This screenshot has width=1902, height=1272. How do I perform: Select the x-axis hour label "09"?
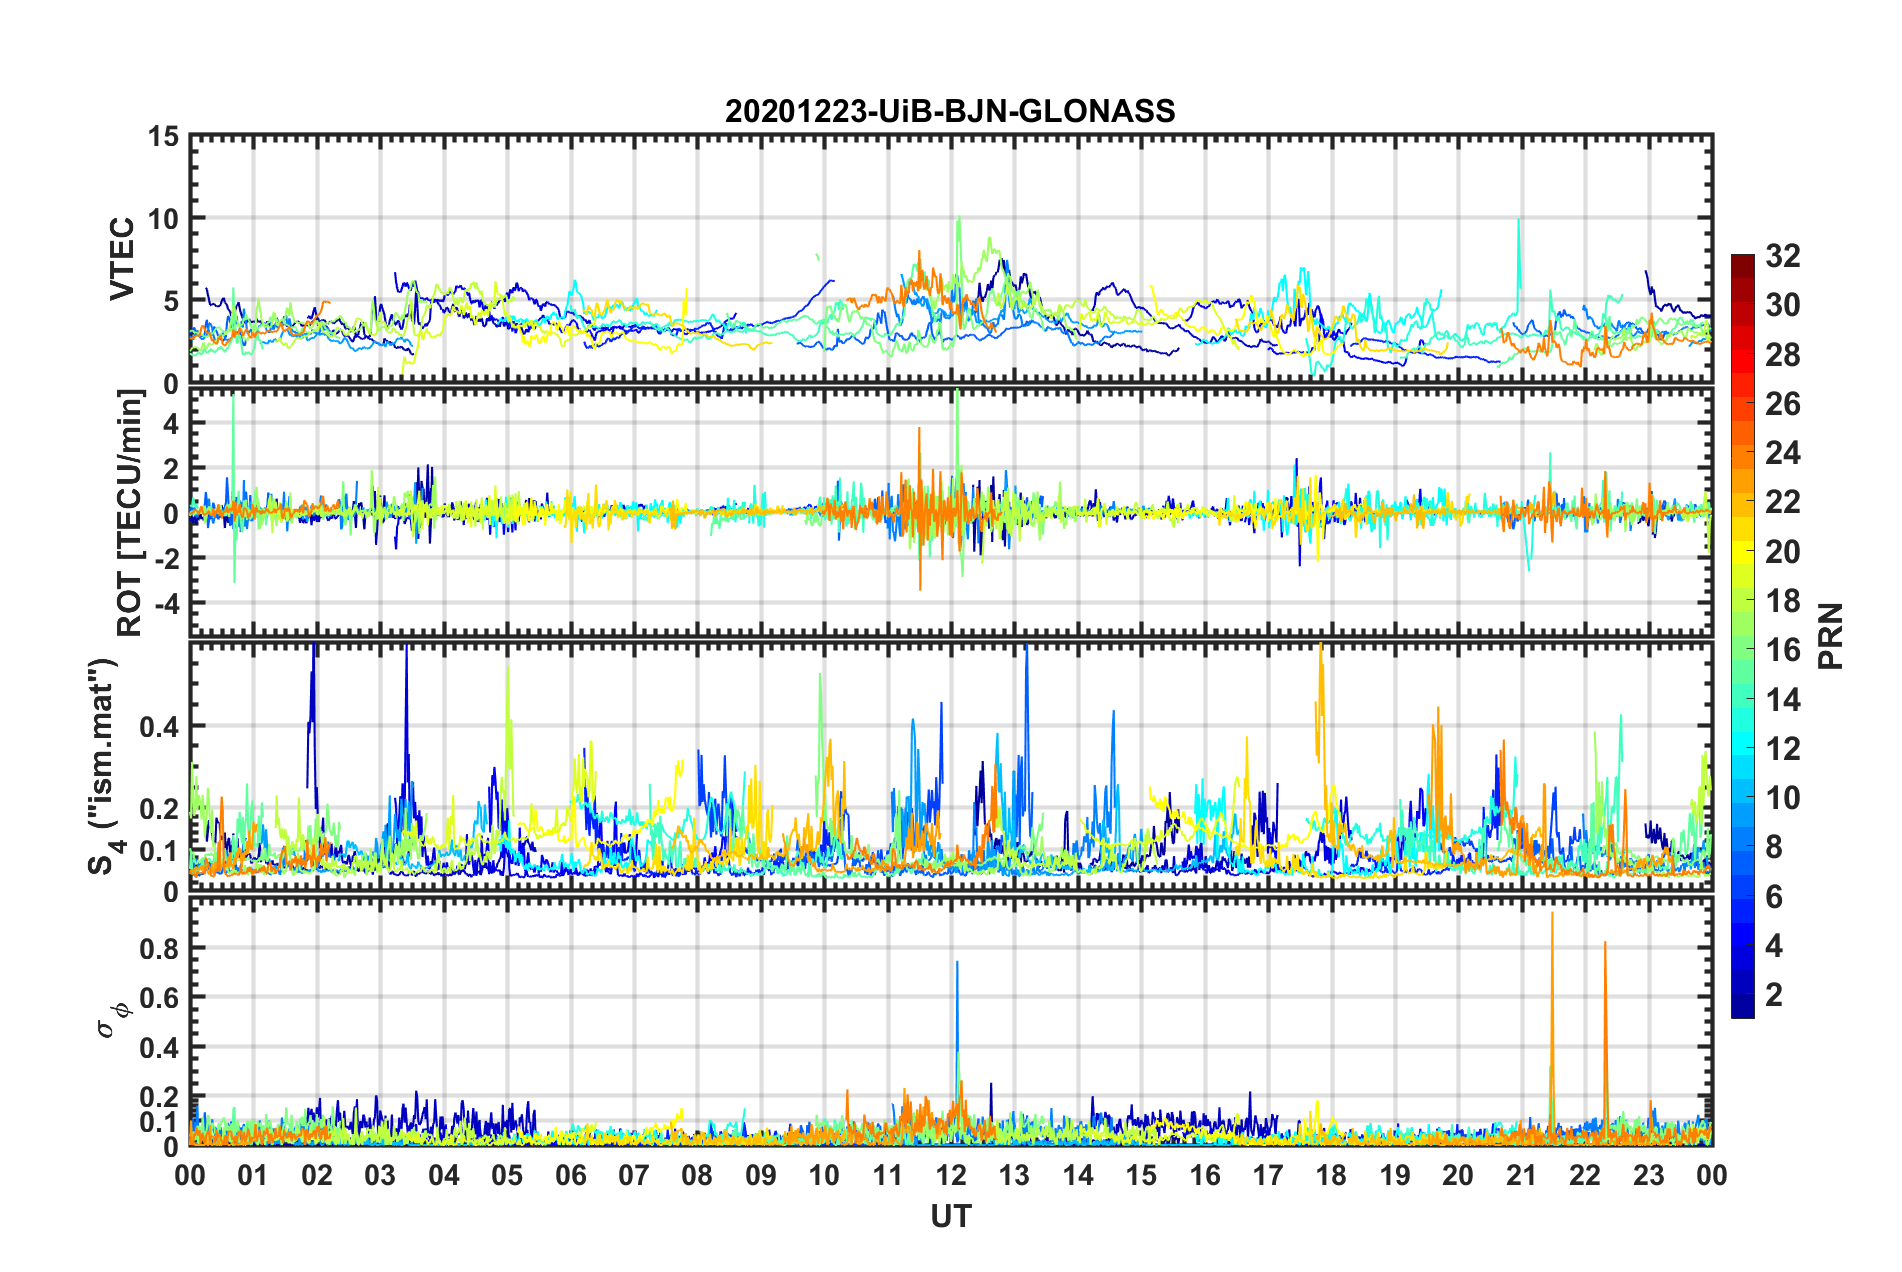pyautogui.click(x=761, y=1175)
